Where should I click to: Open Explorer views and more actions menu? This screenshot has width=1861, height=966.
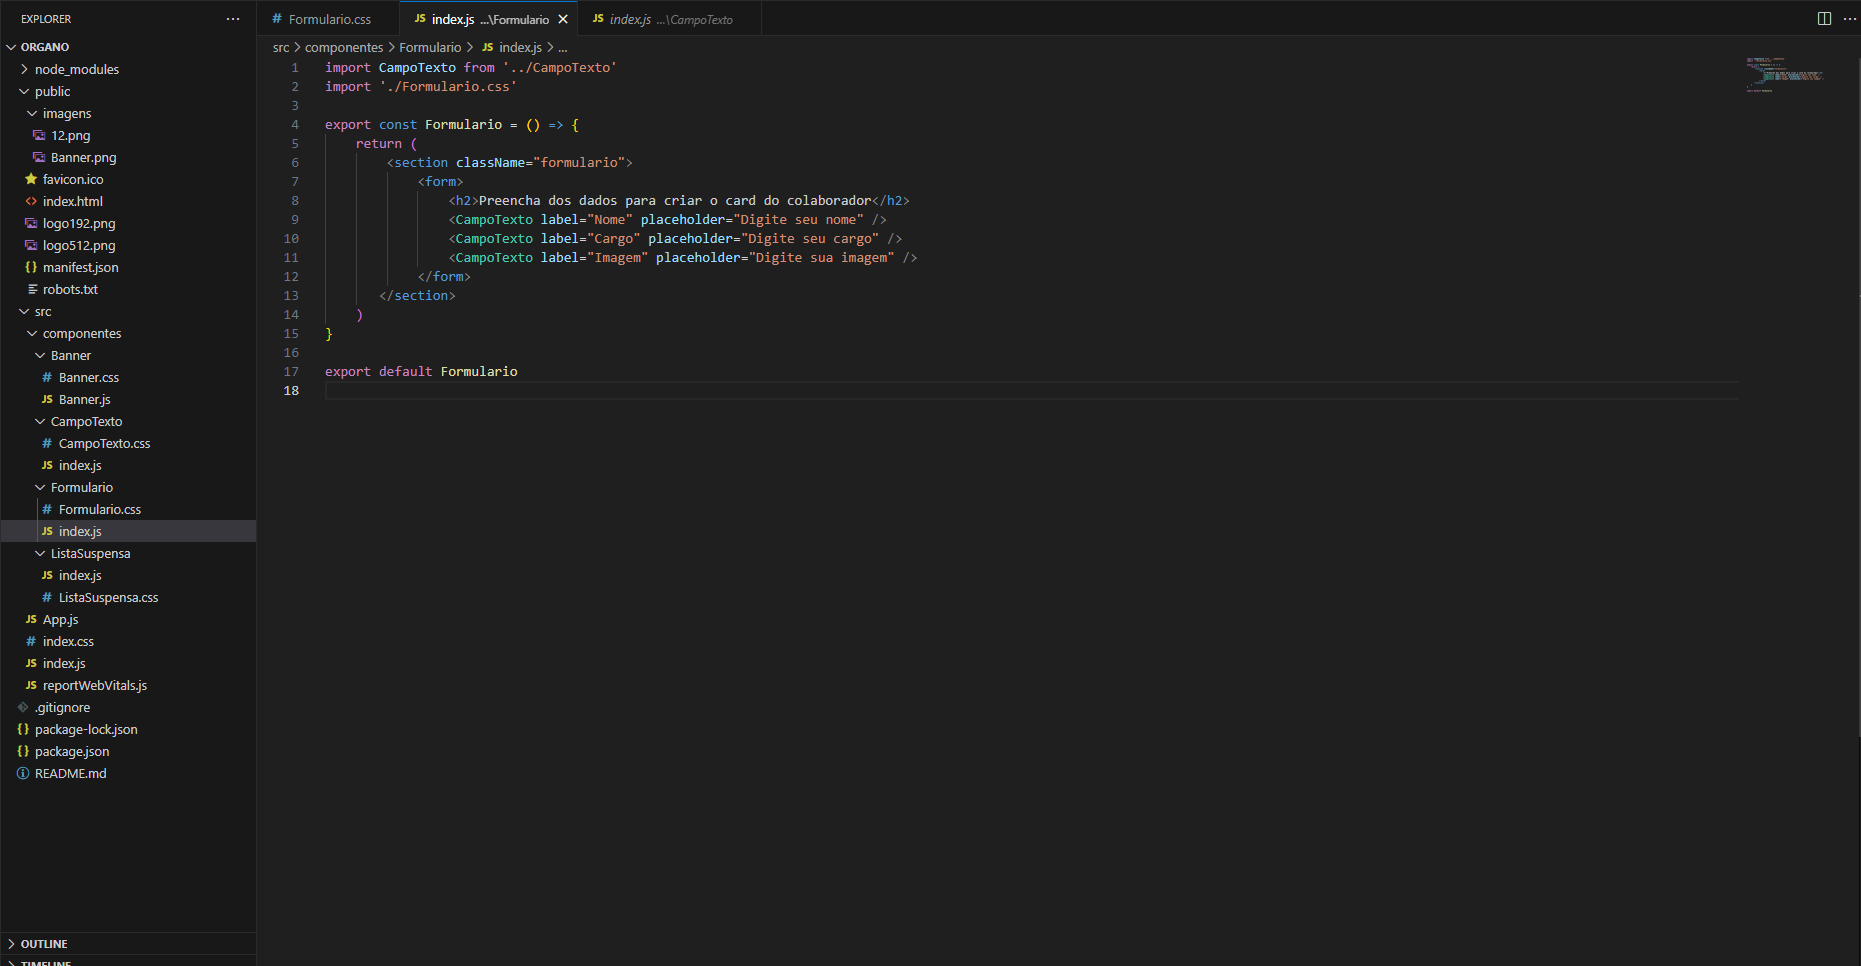233,19
